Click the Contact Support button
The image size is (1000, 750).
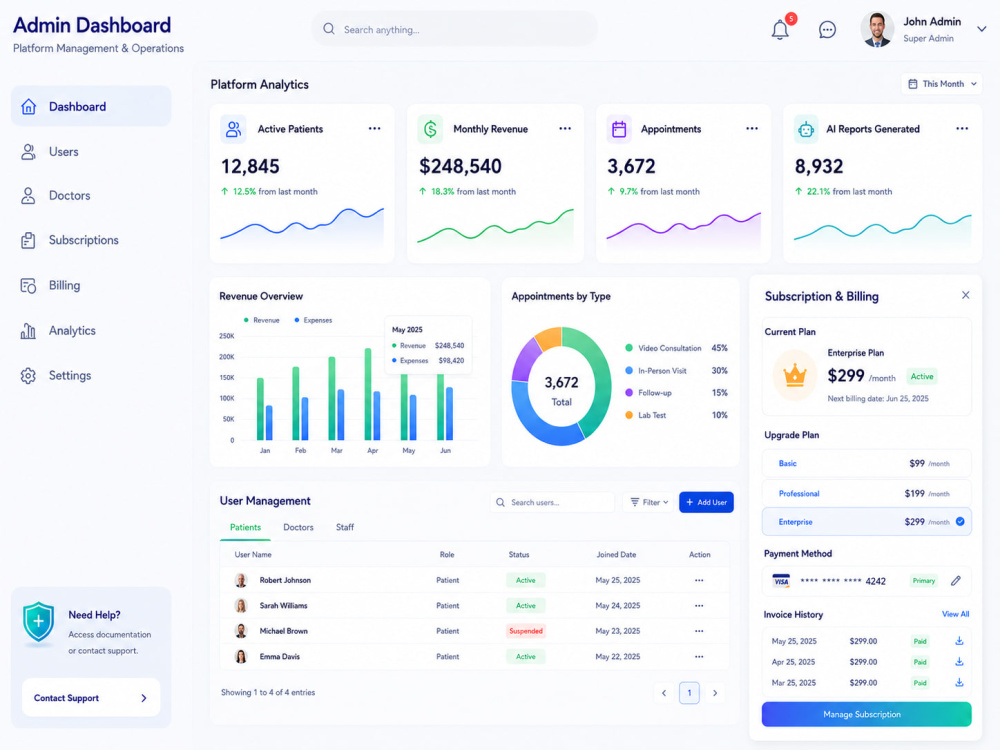tap(91, 698)
